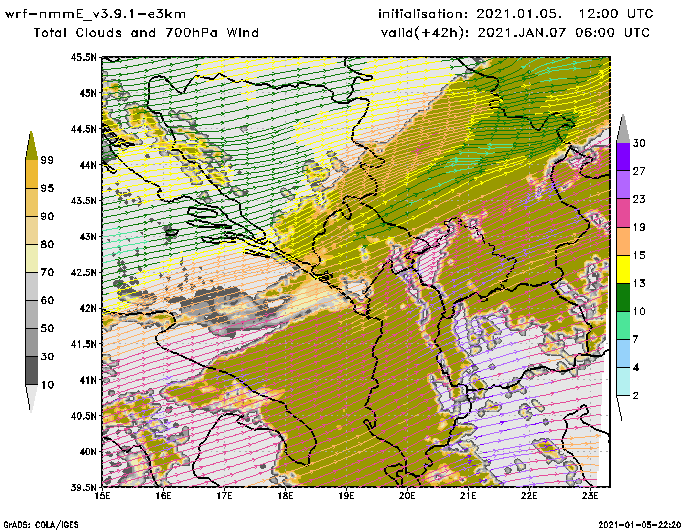Click the initialisation date "2021.01.05. 12:00 UTC"

[x=565, y=14]
